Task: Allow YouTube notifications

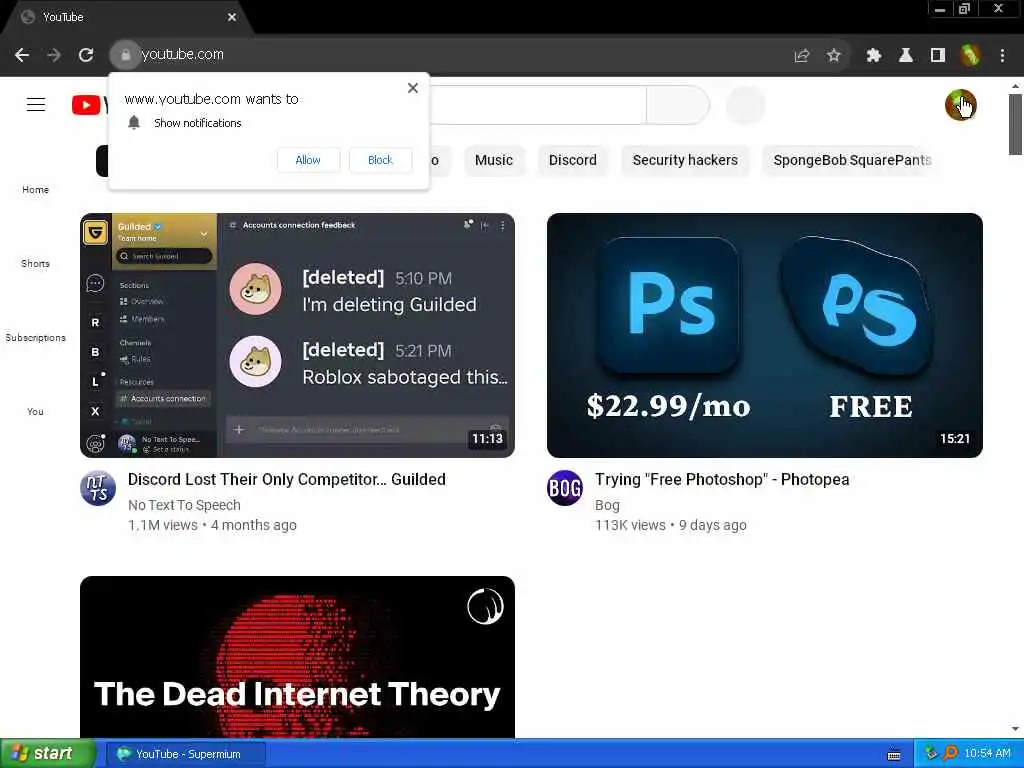Action: click(308, 160)
